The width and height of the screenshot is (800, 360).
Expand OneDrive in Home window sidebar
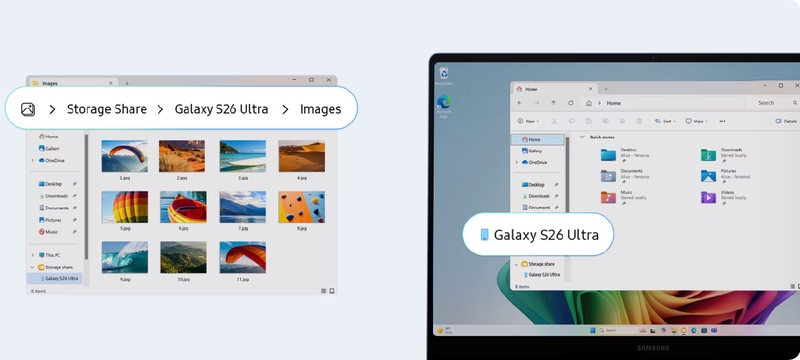tap(516, 162)
